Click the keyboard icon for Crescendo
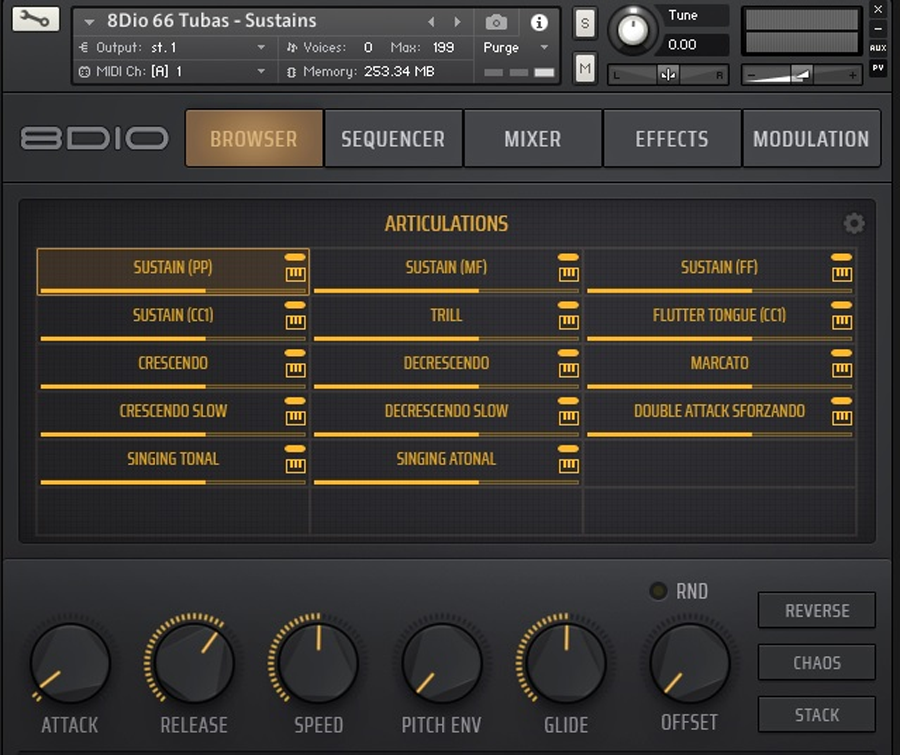 (x=295, y=370)
